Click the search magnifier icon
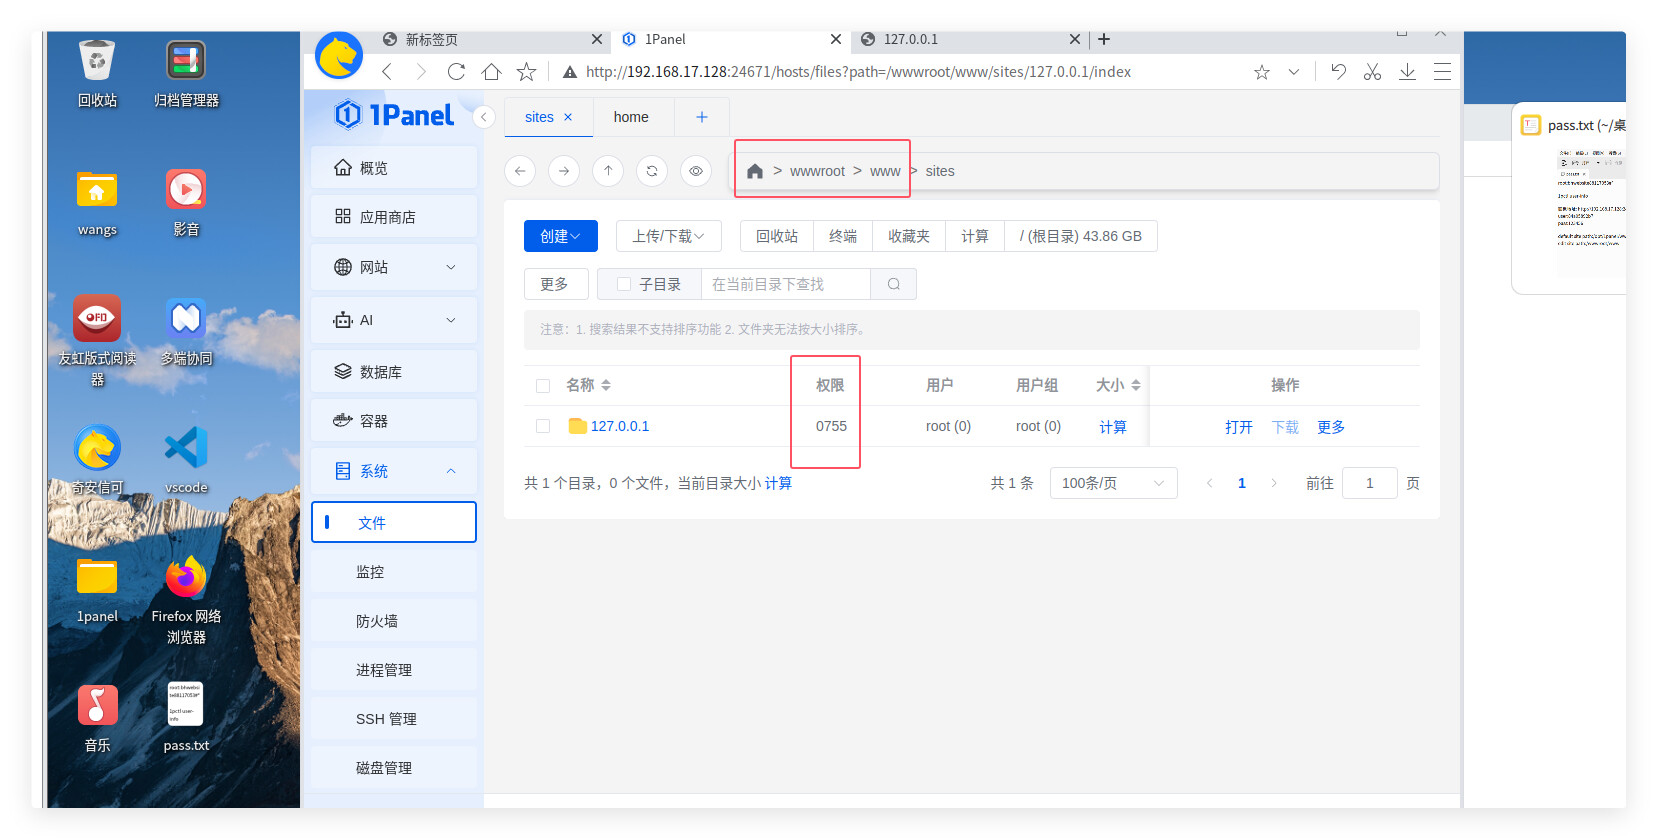This screenshot has width=1657, height=839. coord(894,284)
